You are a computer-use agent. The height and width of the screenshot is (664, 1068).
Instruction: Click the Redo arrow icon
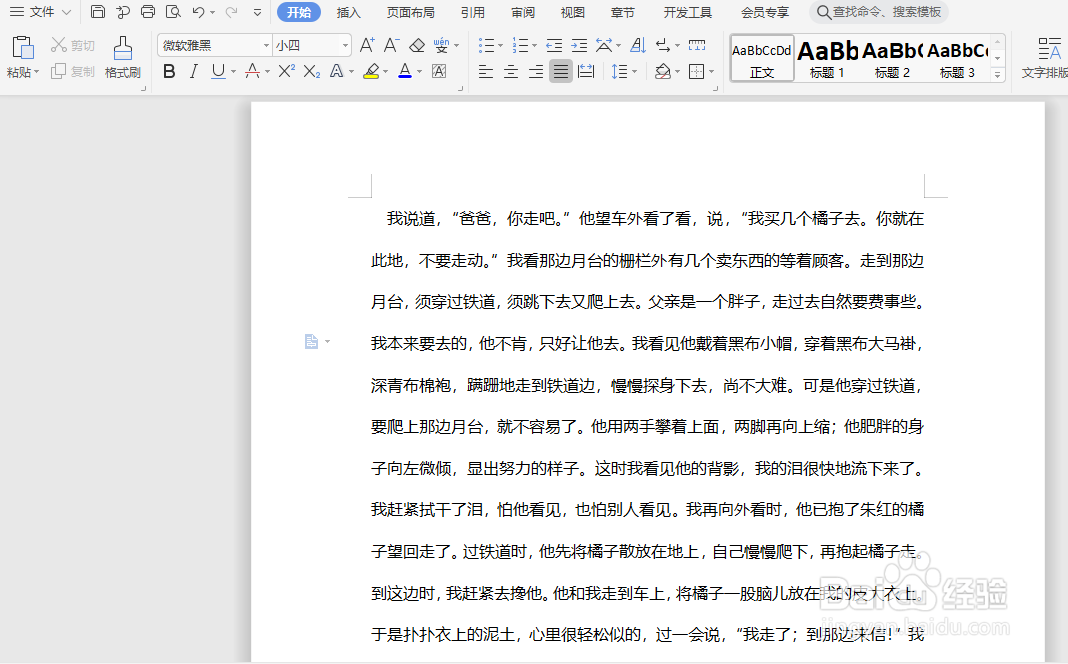coord(232,12)
